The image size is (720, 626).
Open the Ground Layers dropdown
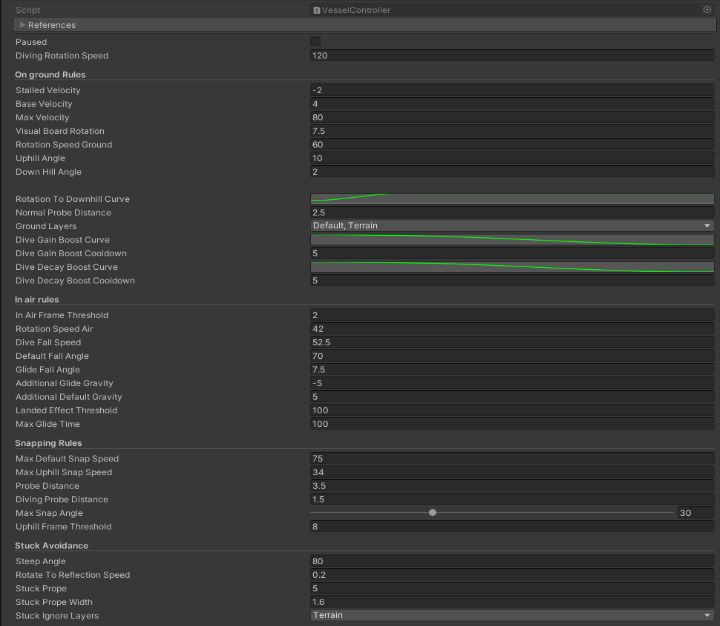[x=511, y=226]
